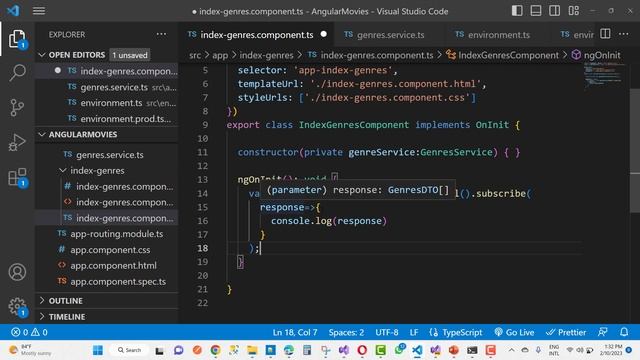This screenshot has width=640, height=360.
Task: Change encoding via UTF-8 entry
Action: (387, 332)
